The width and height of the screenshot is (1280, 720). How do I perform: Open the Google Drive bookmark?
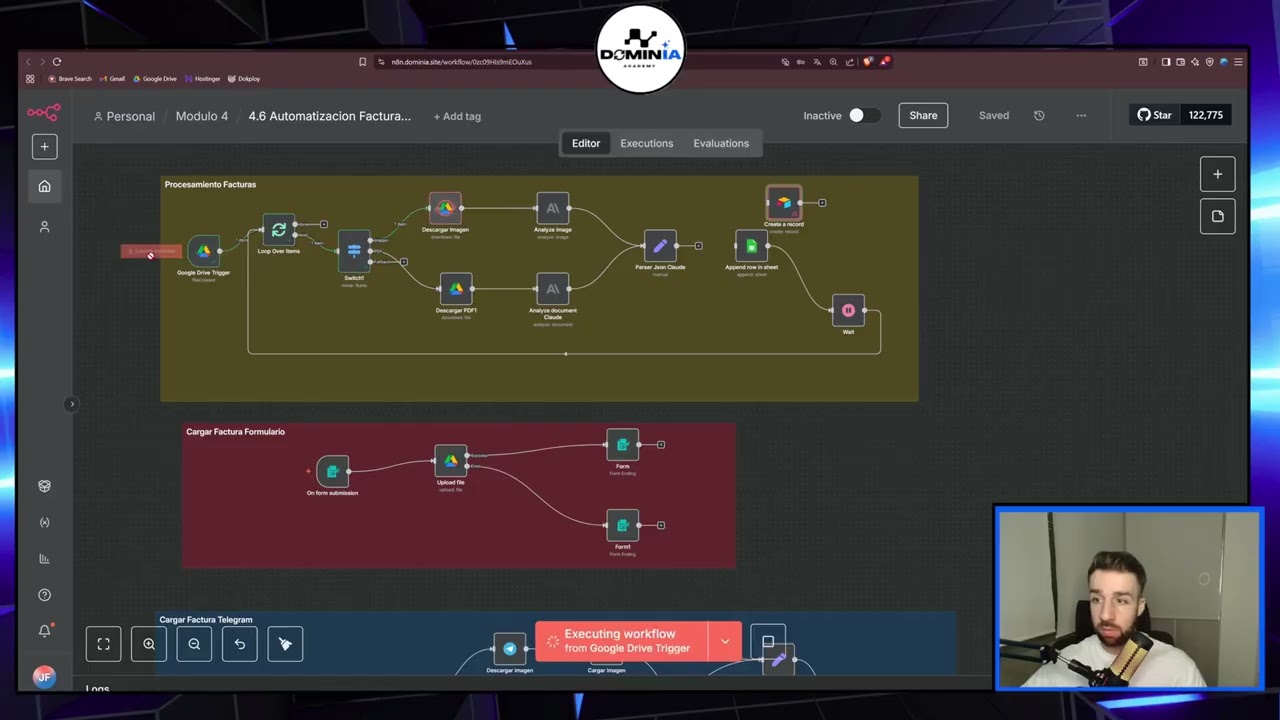[x=154, y=79]
